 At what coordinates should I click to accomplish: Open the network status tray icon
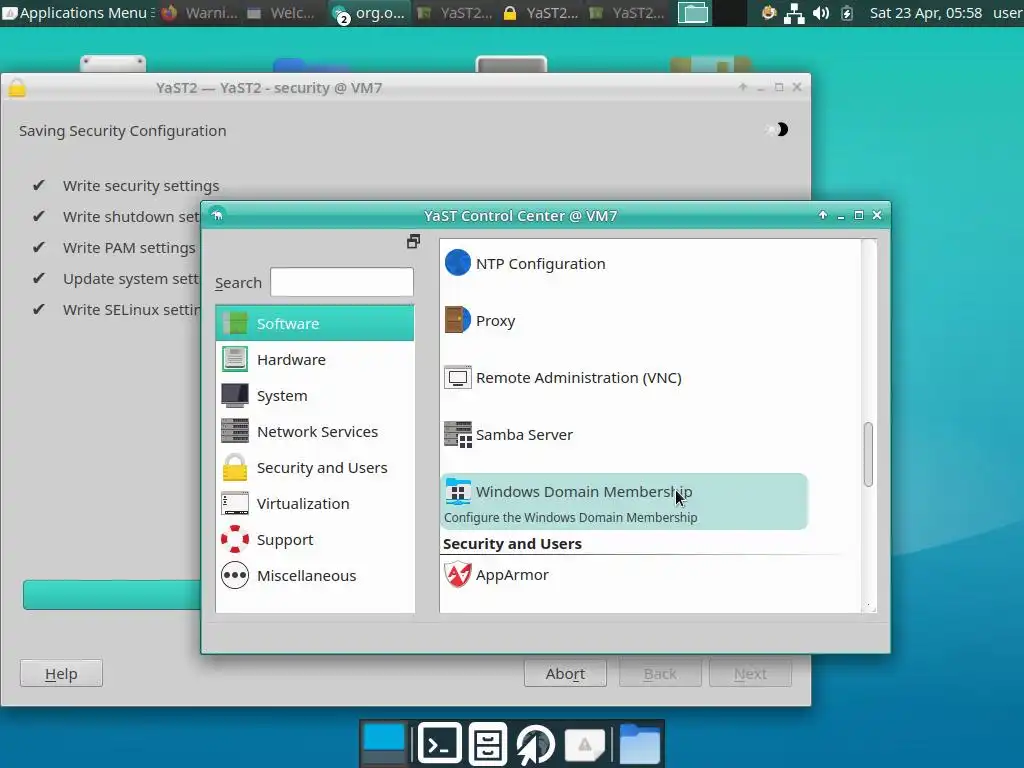click(x=793, y=13)
